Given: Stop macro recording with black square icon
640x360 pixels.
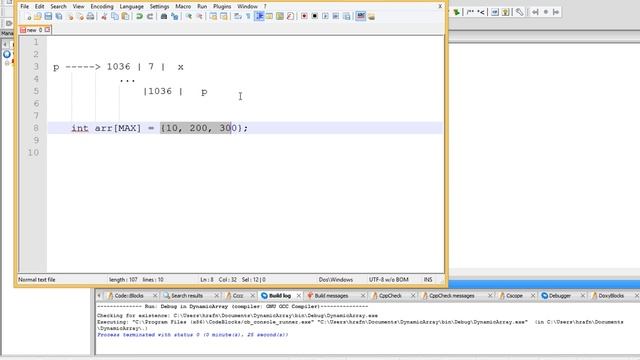Looking at the screenshot, I should [315, 16].
